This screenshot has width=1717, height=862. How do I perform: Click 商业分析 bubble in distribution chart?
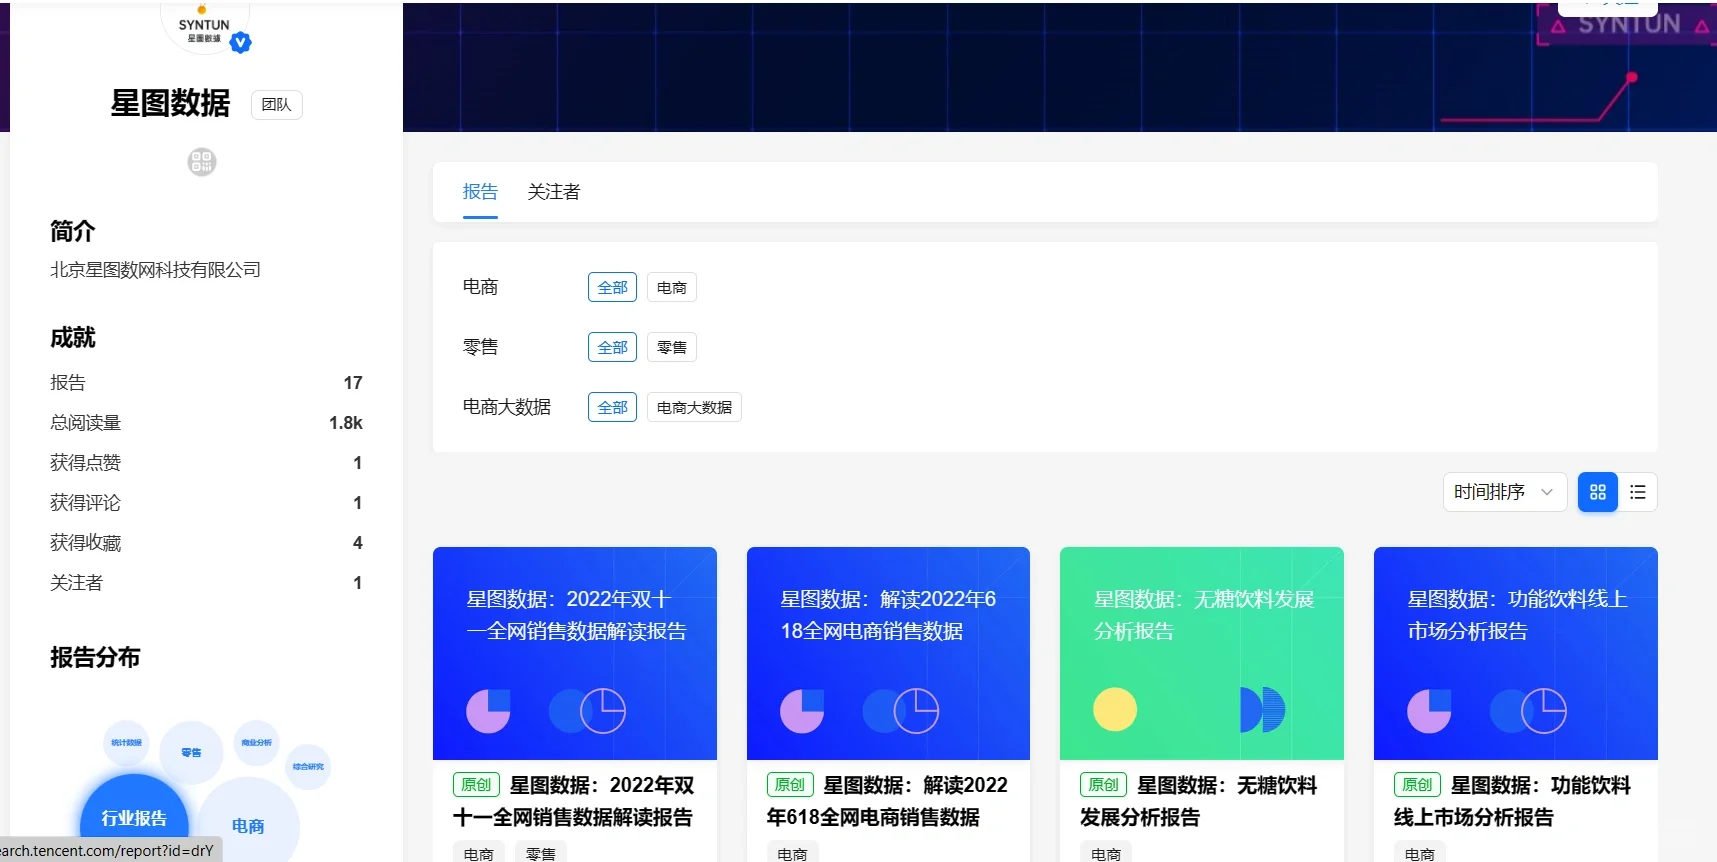(257, 743)
